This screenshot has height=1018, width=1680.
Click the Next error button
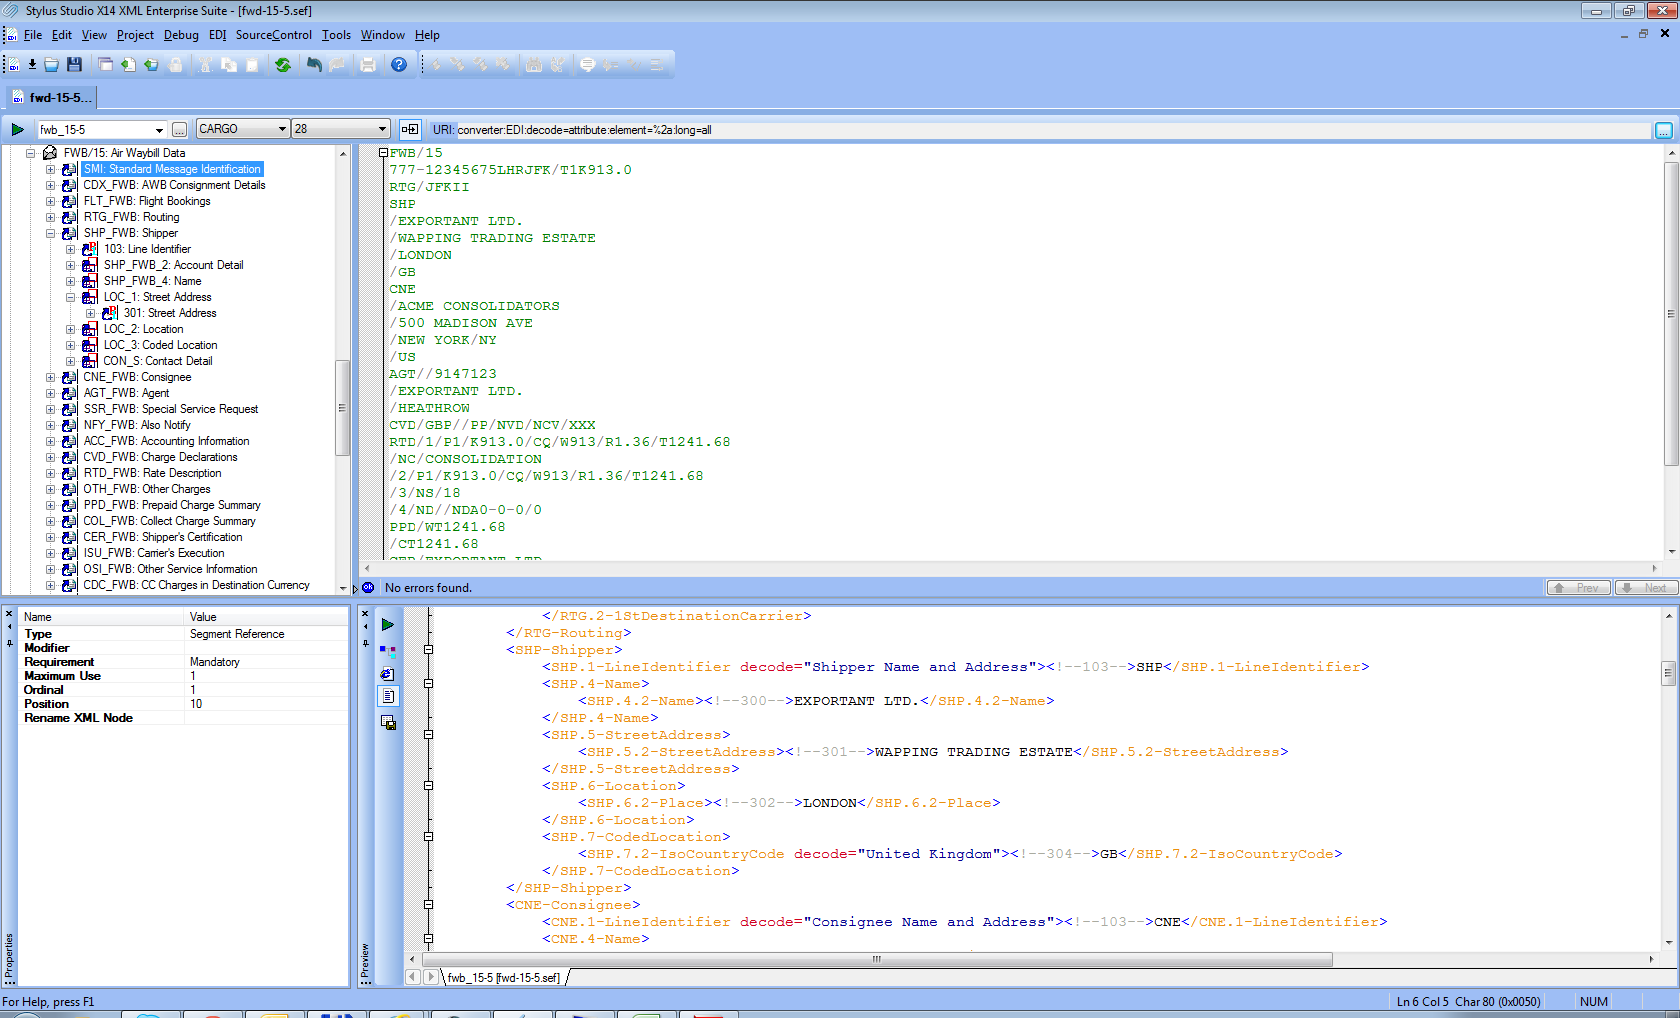(1645, 588)
